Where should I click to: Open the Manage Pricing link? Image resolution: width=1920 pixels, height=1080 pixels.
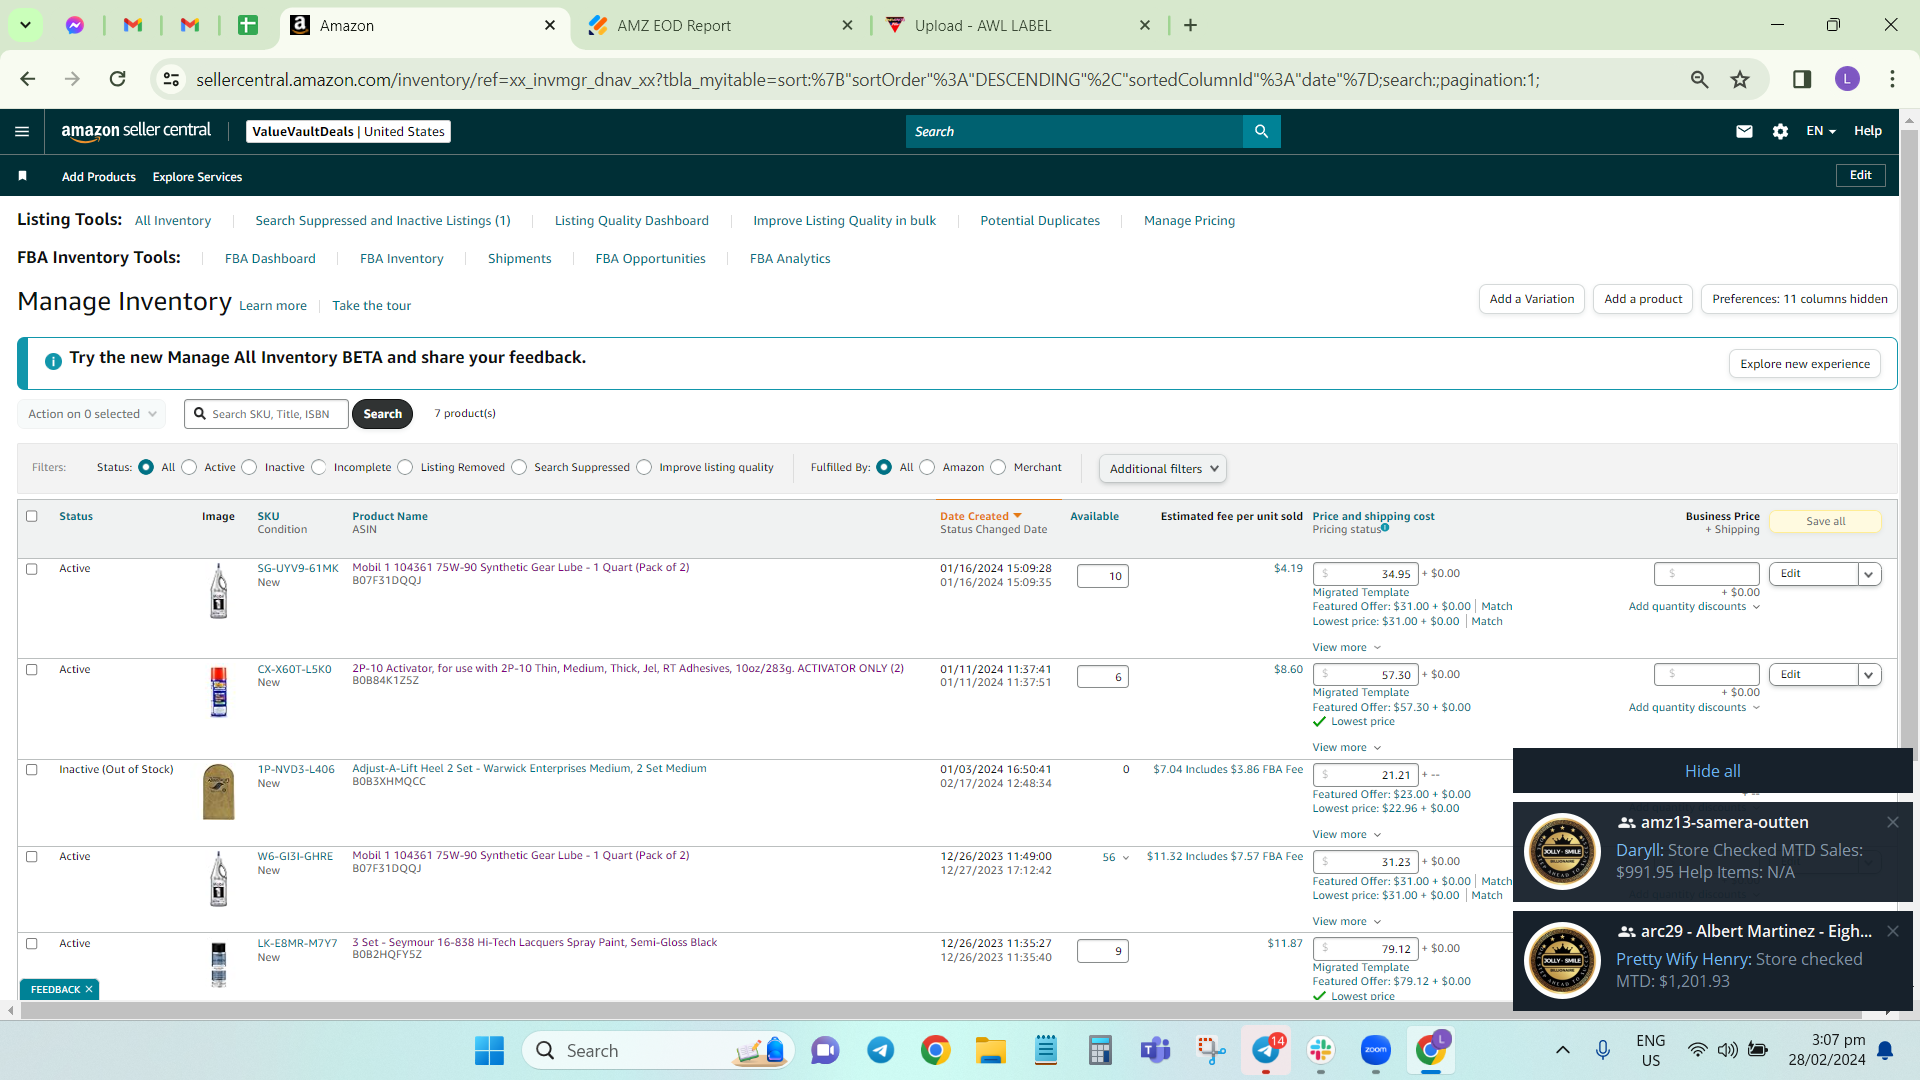point(1189,220)
